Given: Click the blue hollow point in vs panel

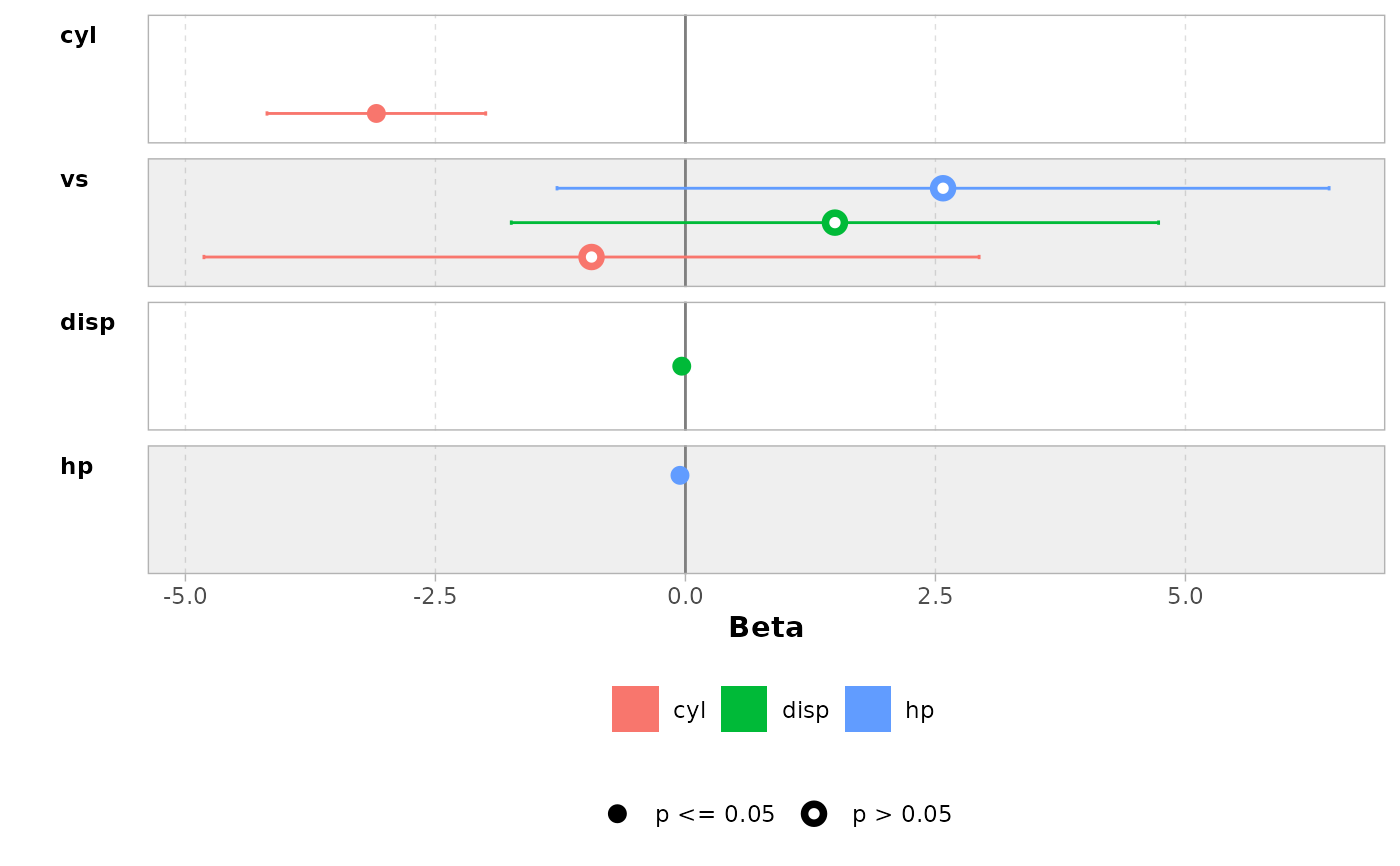Looking at the screenshot, I should [943, 188].
